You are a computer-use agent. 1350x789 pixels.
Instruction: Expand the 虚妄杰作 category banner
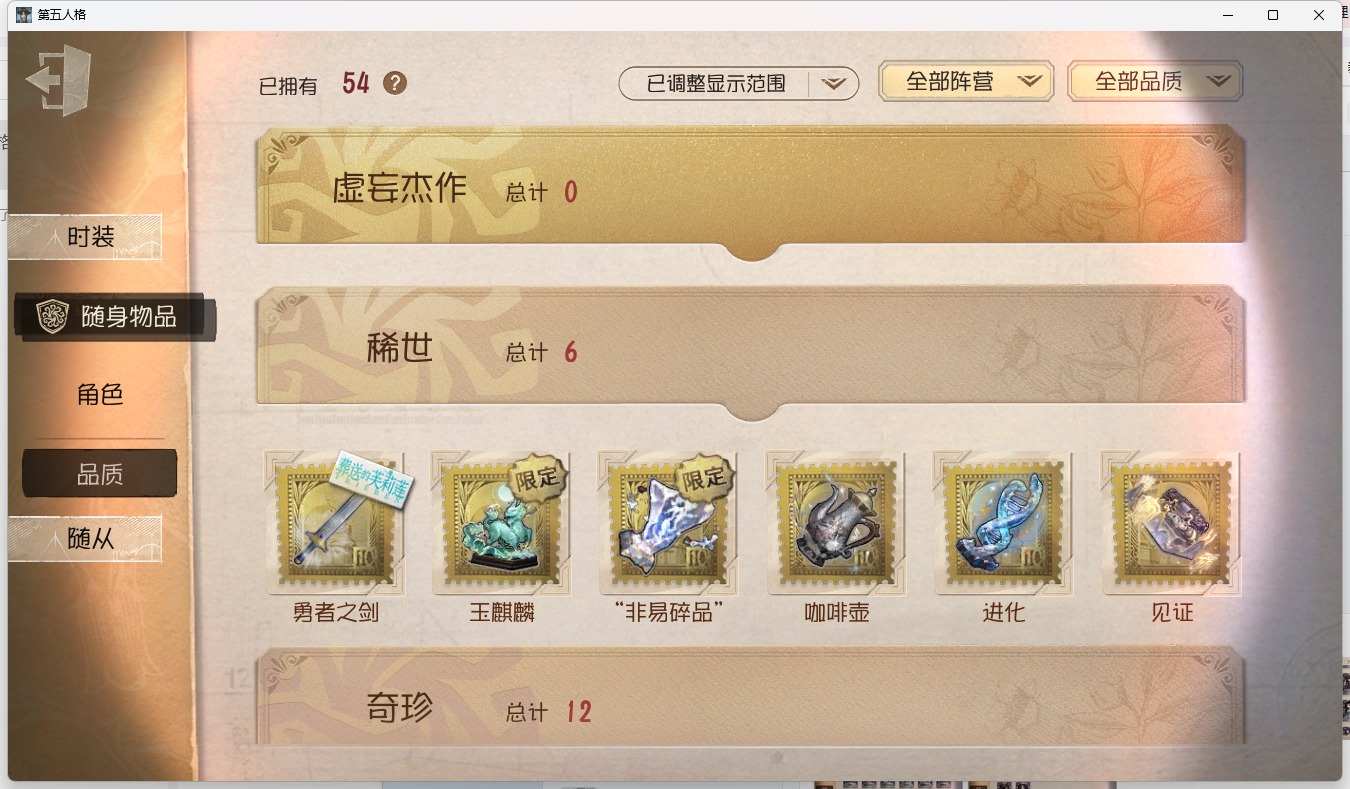(x=751, y=189)
